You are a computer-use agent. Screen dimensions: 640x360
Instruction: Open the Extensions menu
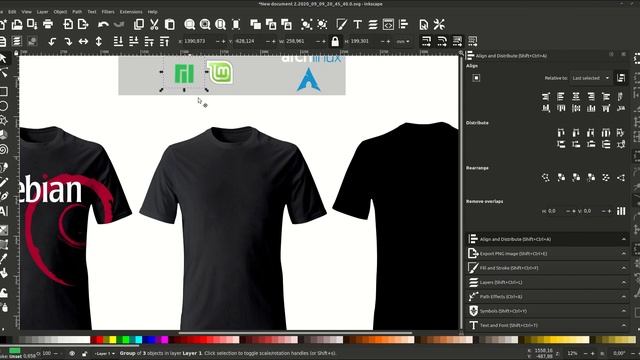click(131, 12)
